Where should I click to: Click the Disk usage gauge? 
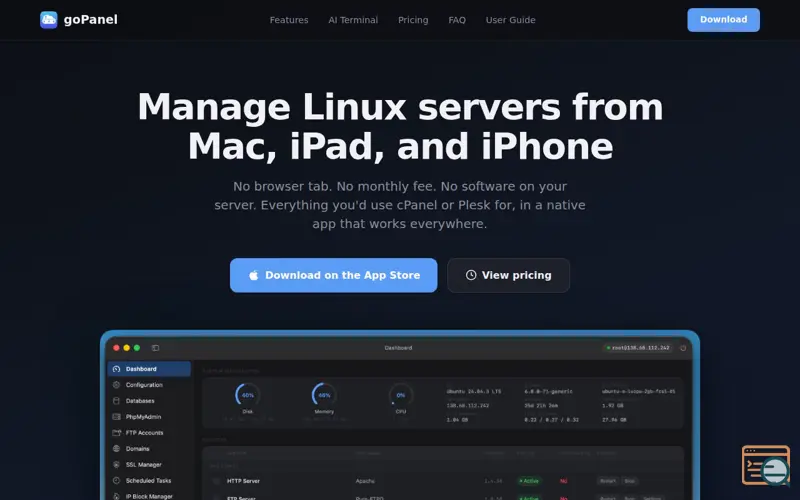248,395
